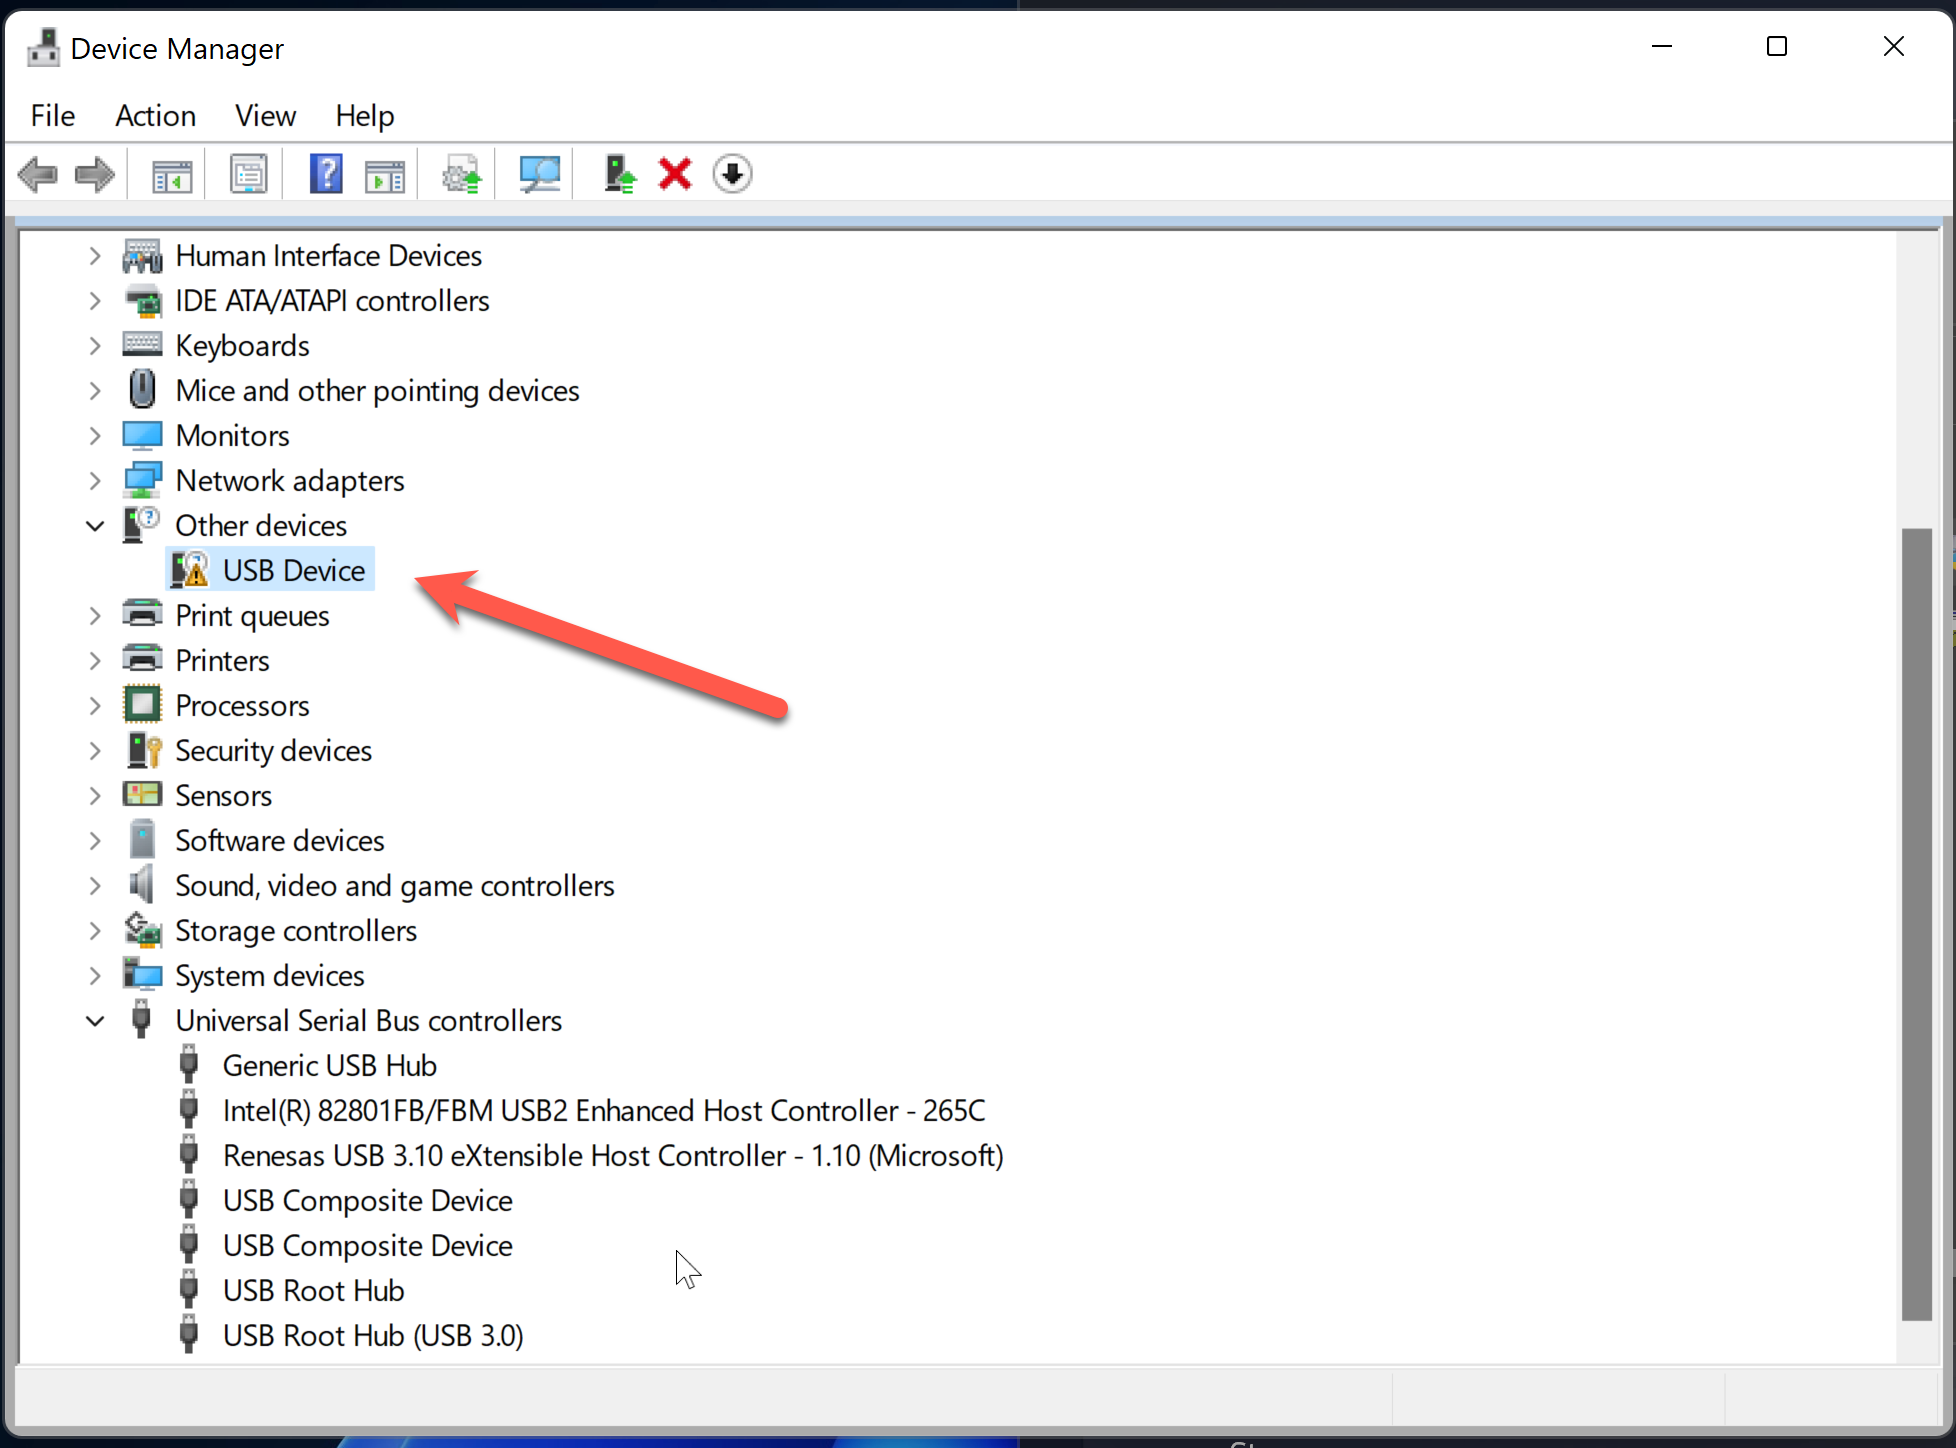Collapse Universal Serial Bus controllers category
The height and width of the screenshot is (1448, 1956).
click(95, 1021)
